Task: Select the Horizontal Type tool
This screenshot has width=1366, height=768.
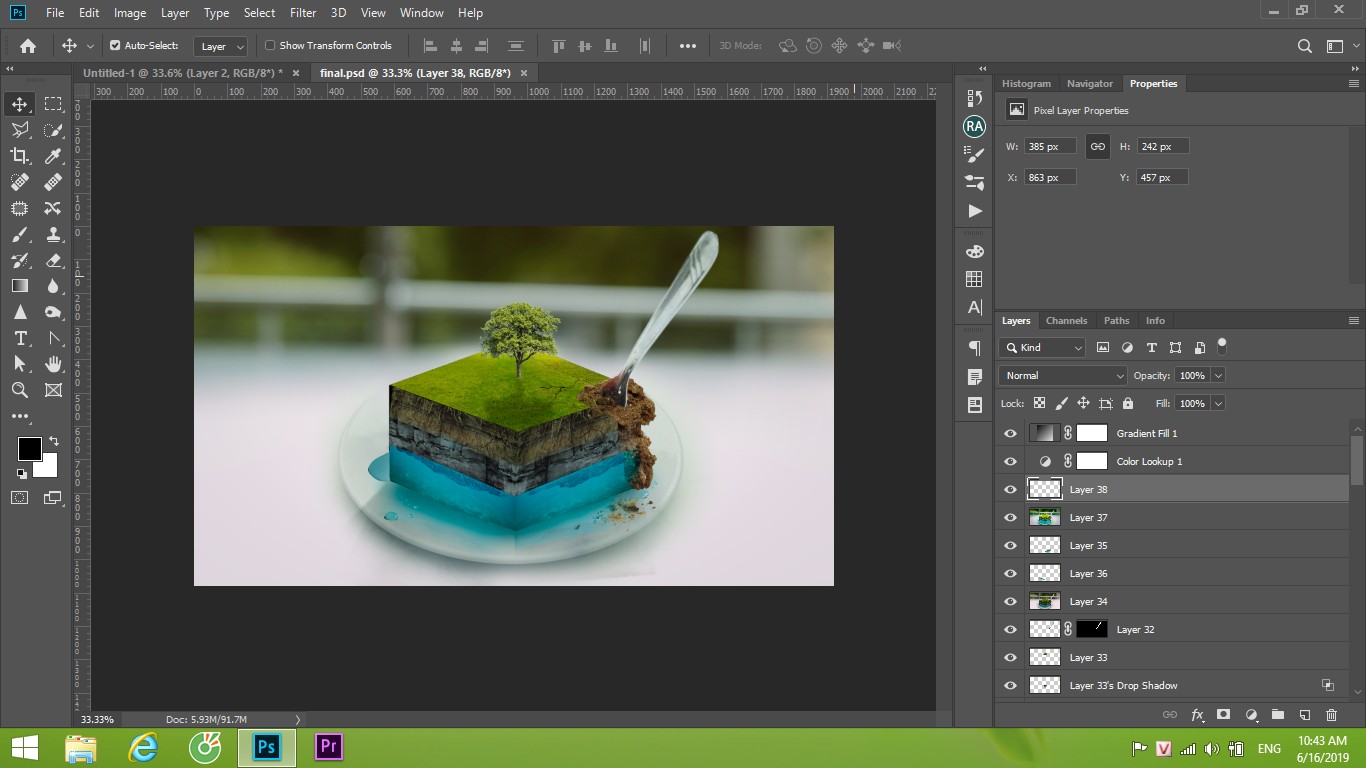Action: 19,338
